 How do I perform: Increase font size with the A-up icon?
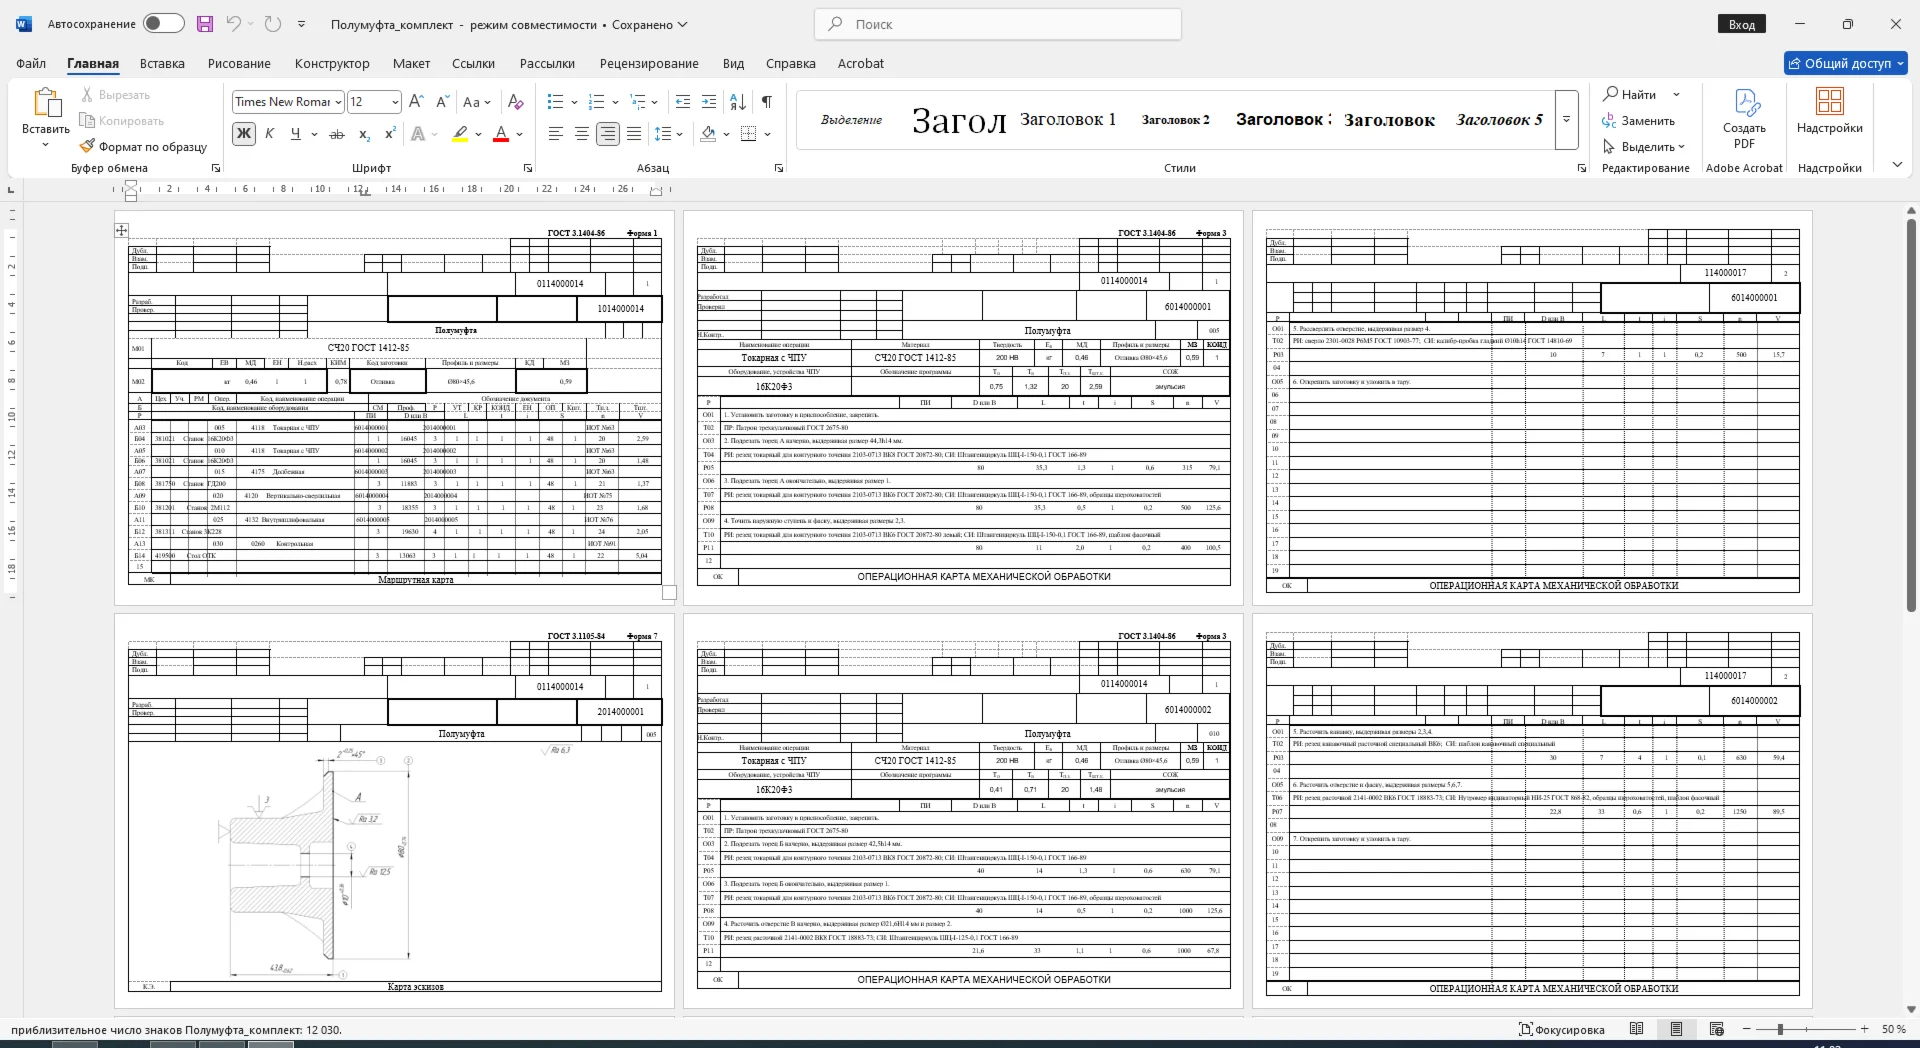(x=416, y=102)
